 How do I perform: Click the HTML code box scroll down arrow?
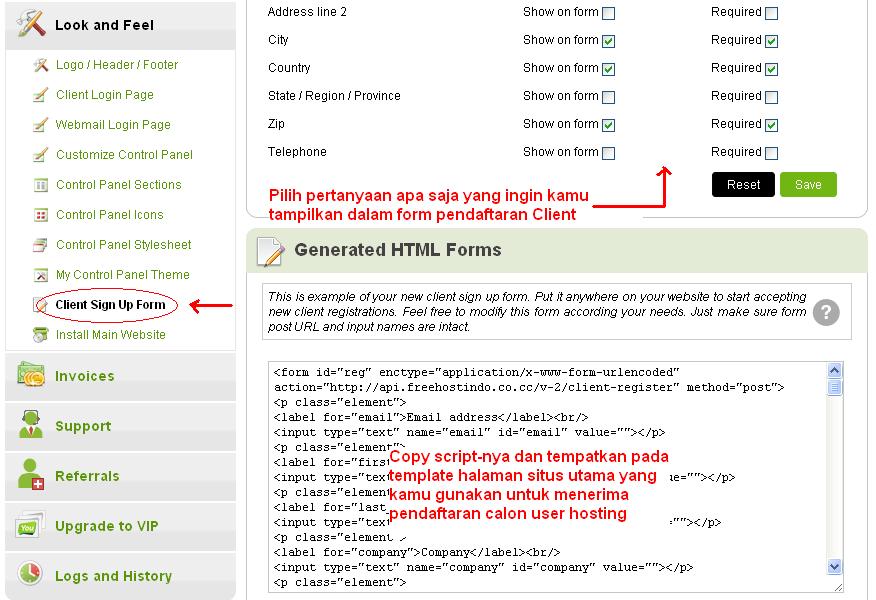[x=834, y=566]
